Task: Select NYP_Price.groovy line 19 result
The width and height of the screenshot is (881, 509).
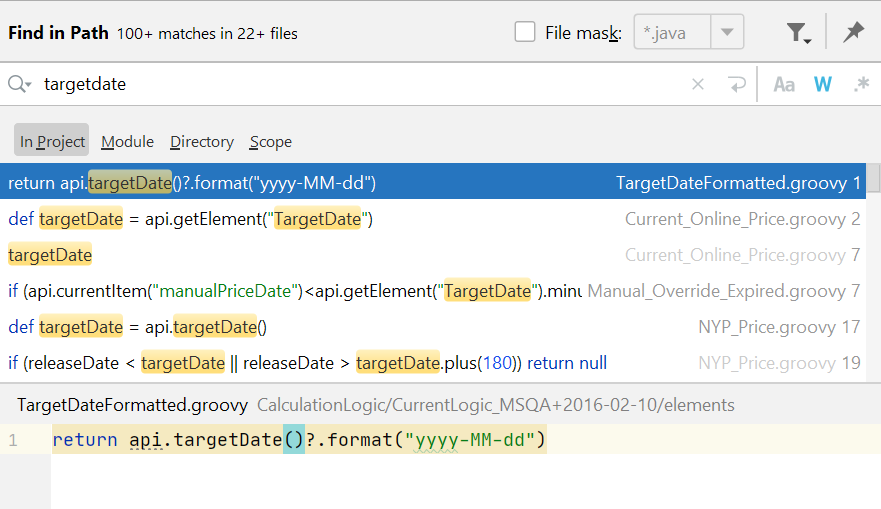Action: (x=430, y=363)
